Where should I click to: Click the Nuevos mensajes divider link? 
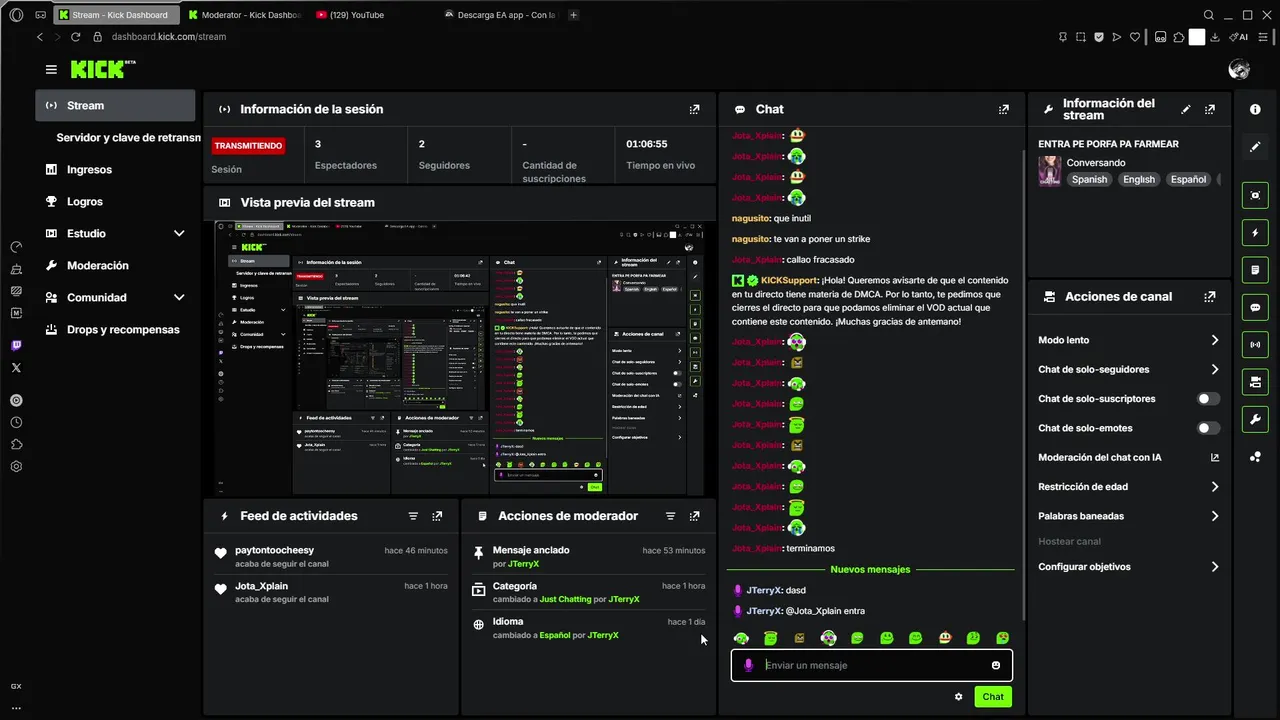pos(870,569)
